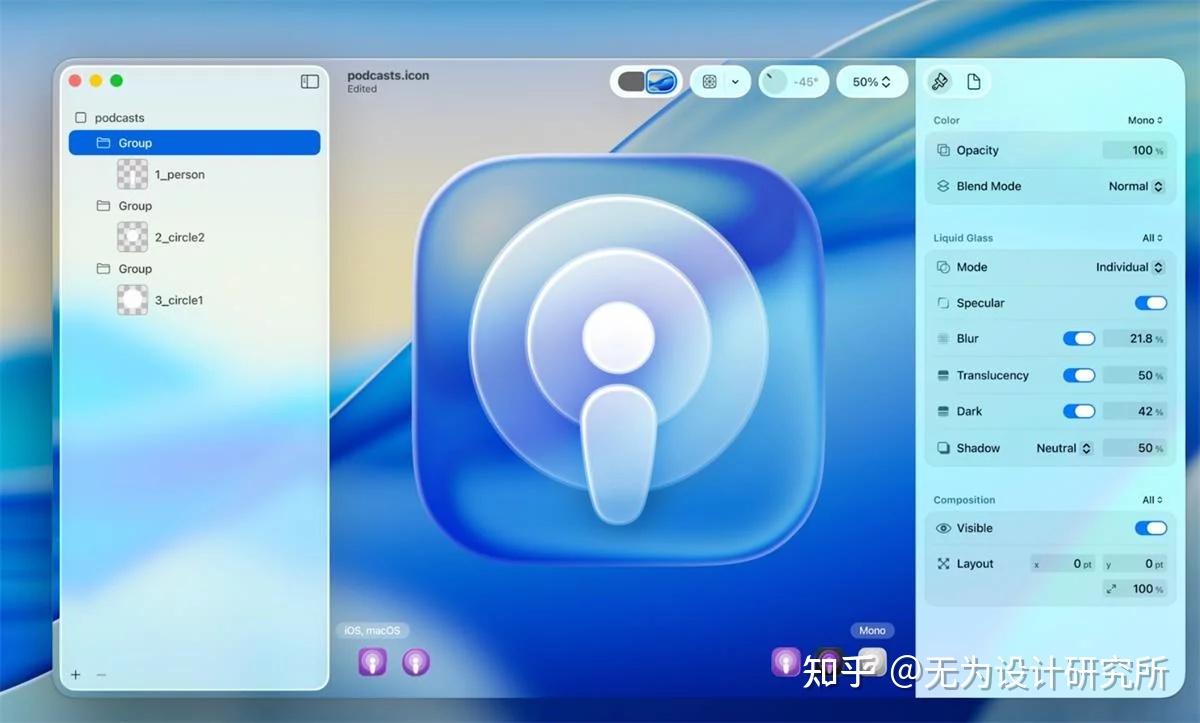
Task: Choose the dark gray background swatch
Action: tap(631, 82)
